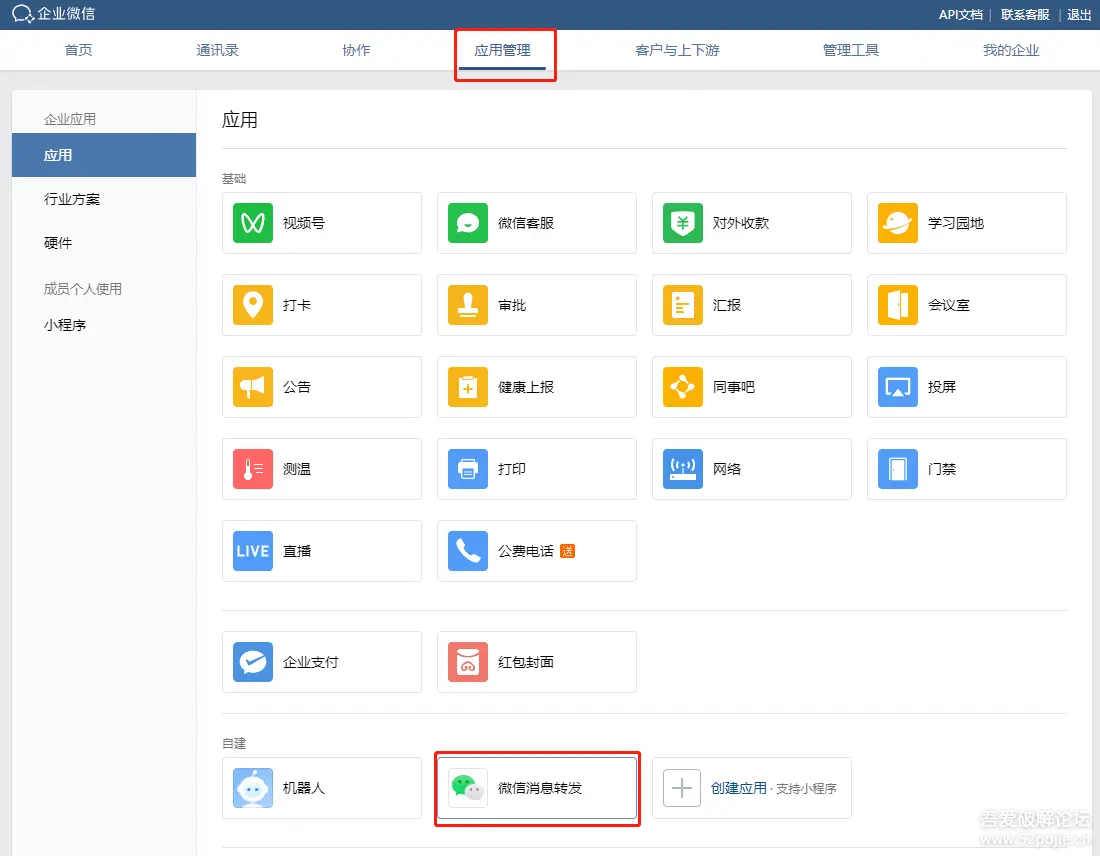Open 小程序 in the left sidebar
The width and height of the screenshot is (1100, 856).
(x=65, y=325)
